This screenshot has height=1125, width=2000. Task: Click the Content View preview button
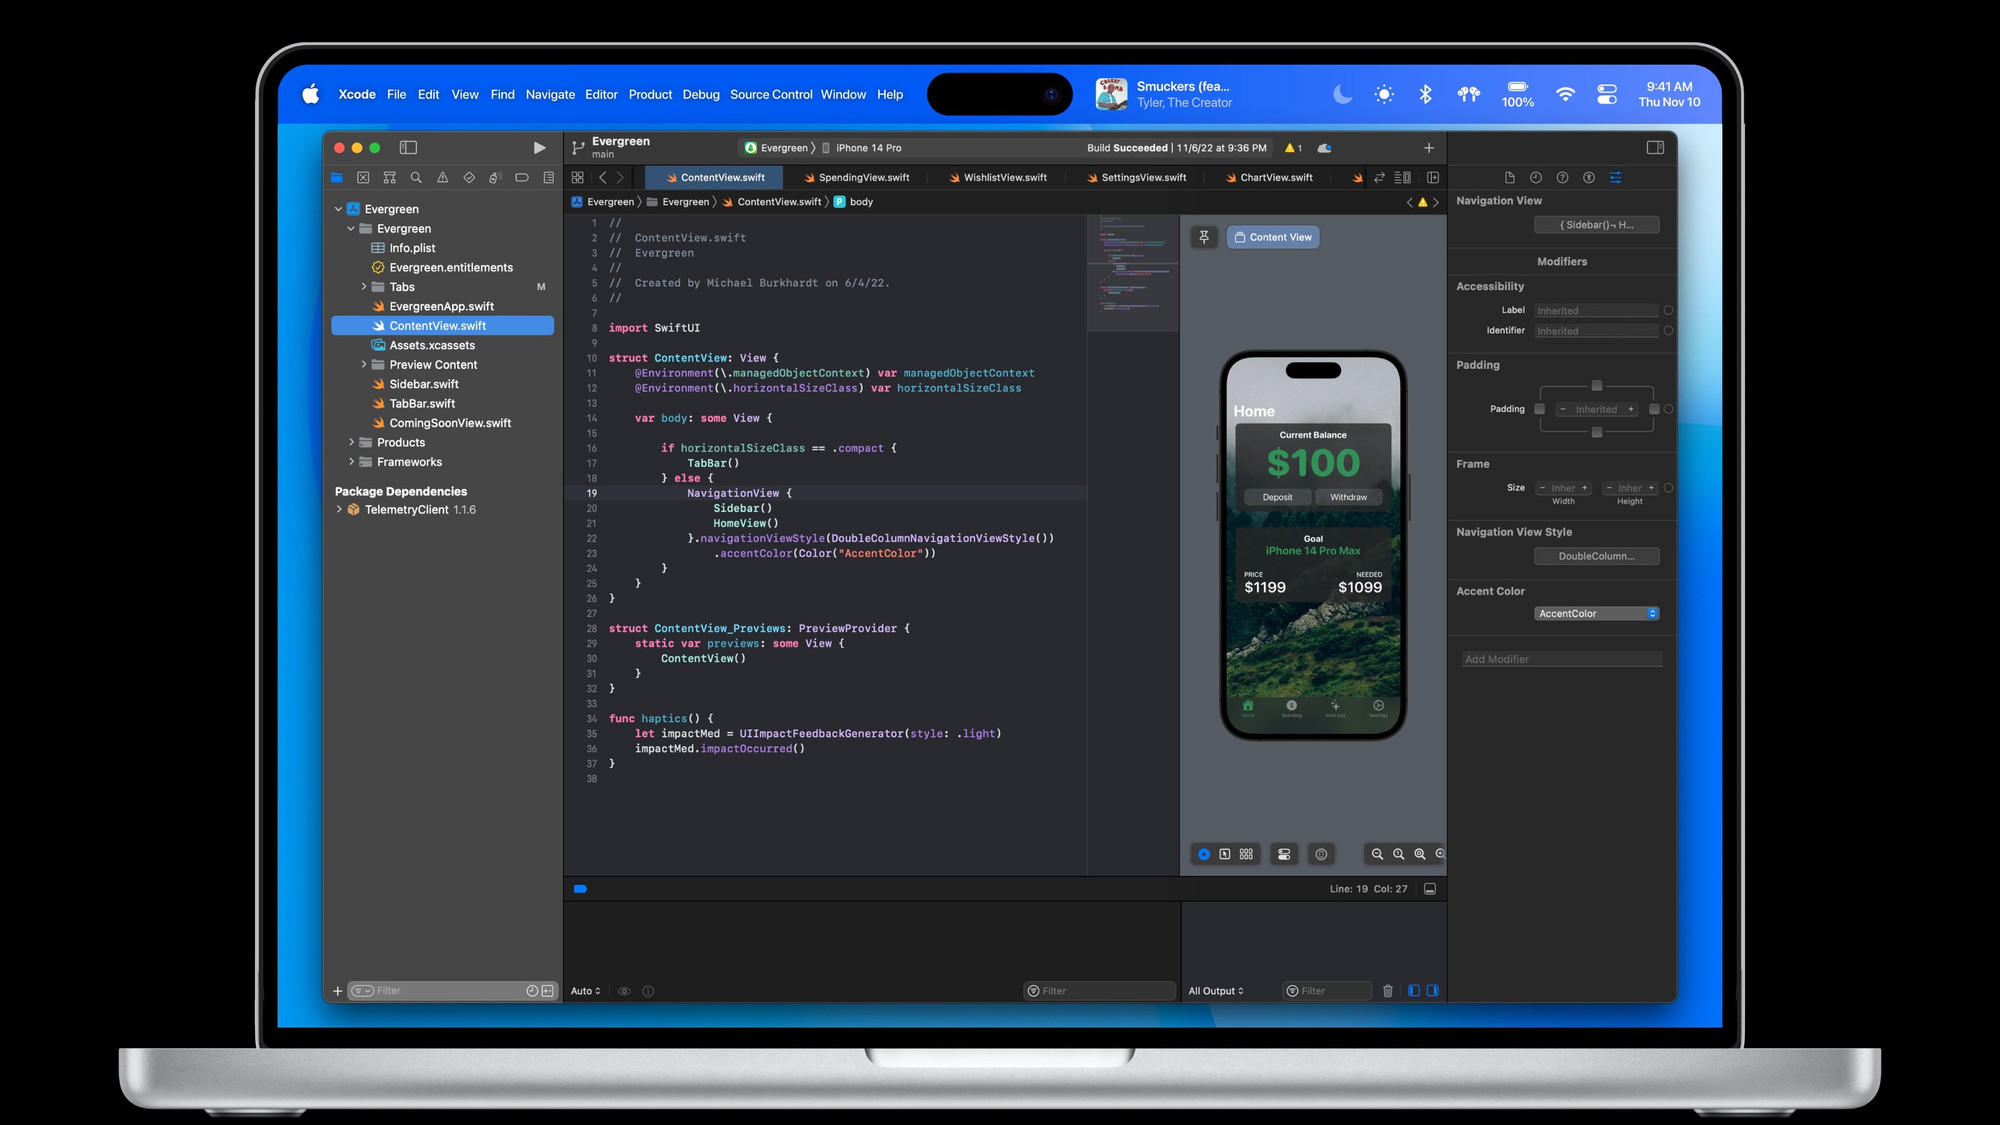tap(1273, 237)
